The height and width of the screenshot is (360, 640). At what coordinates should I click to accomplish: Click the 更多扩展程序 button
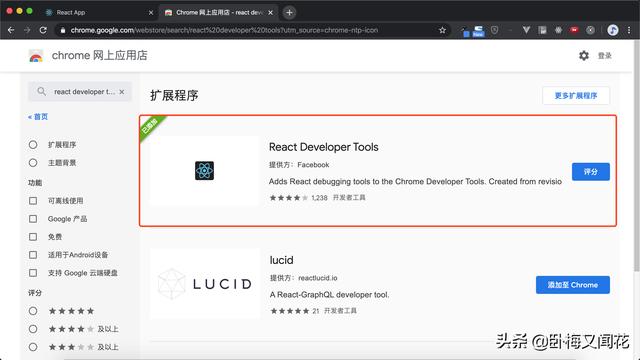(x=576, y=96)
